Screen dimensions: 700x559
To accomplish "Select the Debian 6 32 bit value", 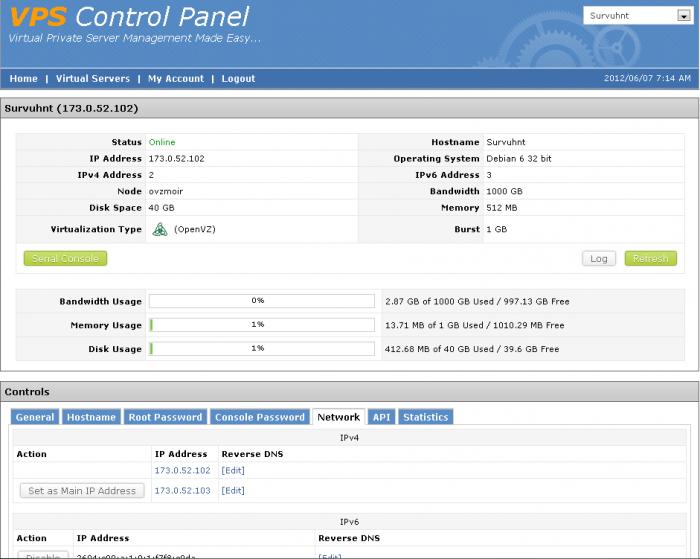I will pyautogui.click(x=519, y=159).
